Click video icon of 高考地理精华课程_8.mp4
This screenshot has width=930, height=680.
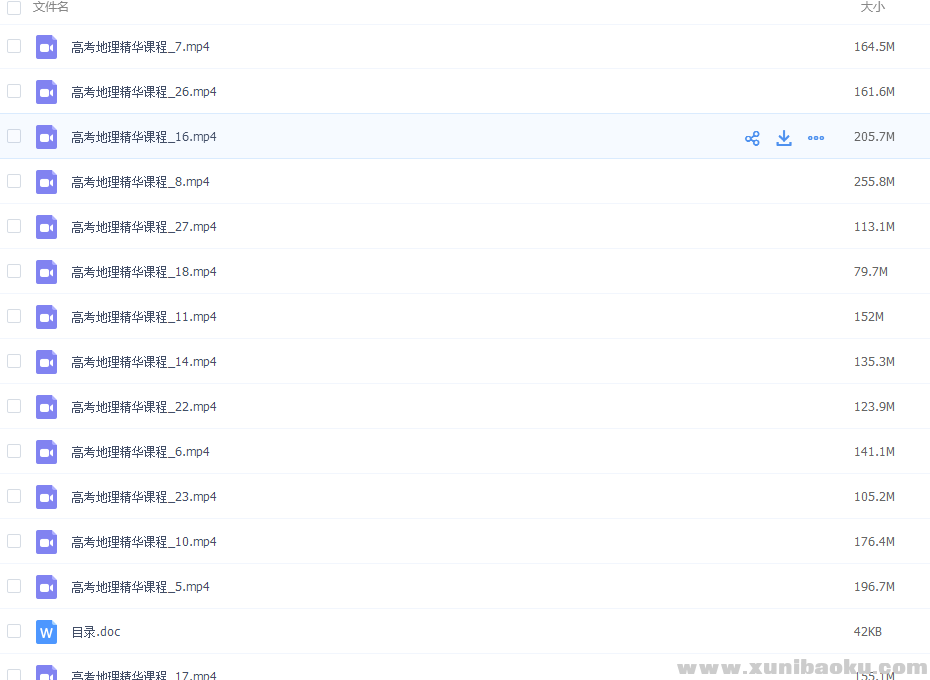click(x=47, y=182)
